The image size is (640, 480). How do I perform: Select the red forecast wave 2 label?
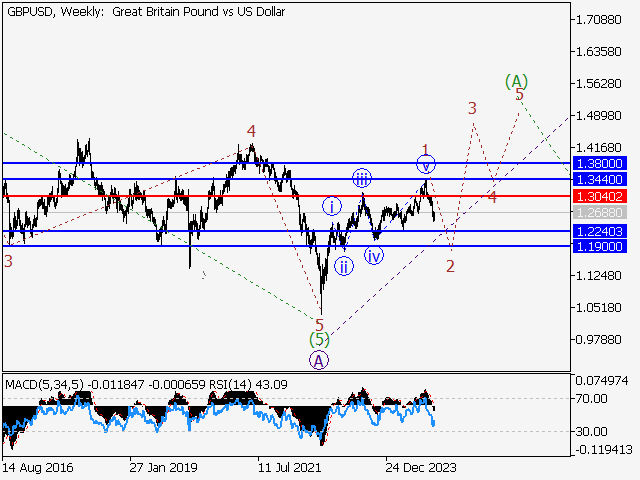pyautogui.click(x=451, y=266)
